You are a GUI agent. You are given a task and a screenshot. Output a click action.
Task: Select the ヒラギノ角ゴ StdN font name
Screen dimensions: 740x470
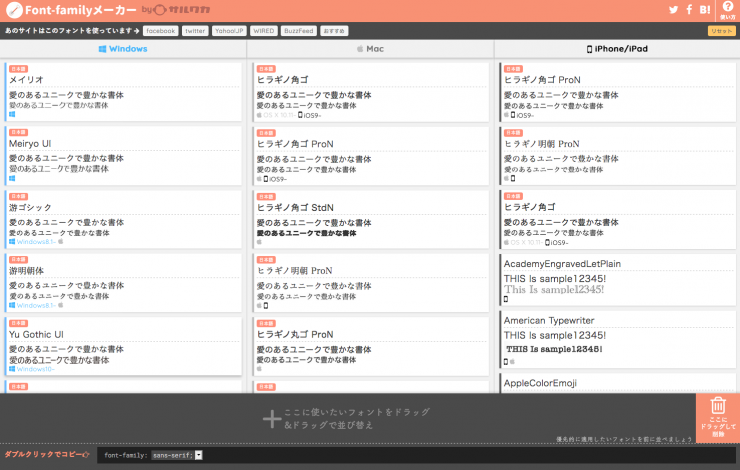coord(295,208)
